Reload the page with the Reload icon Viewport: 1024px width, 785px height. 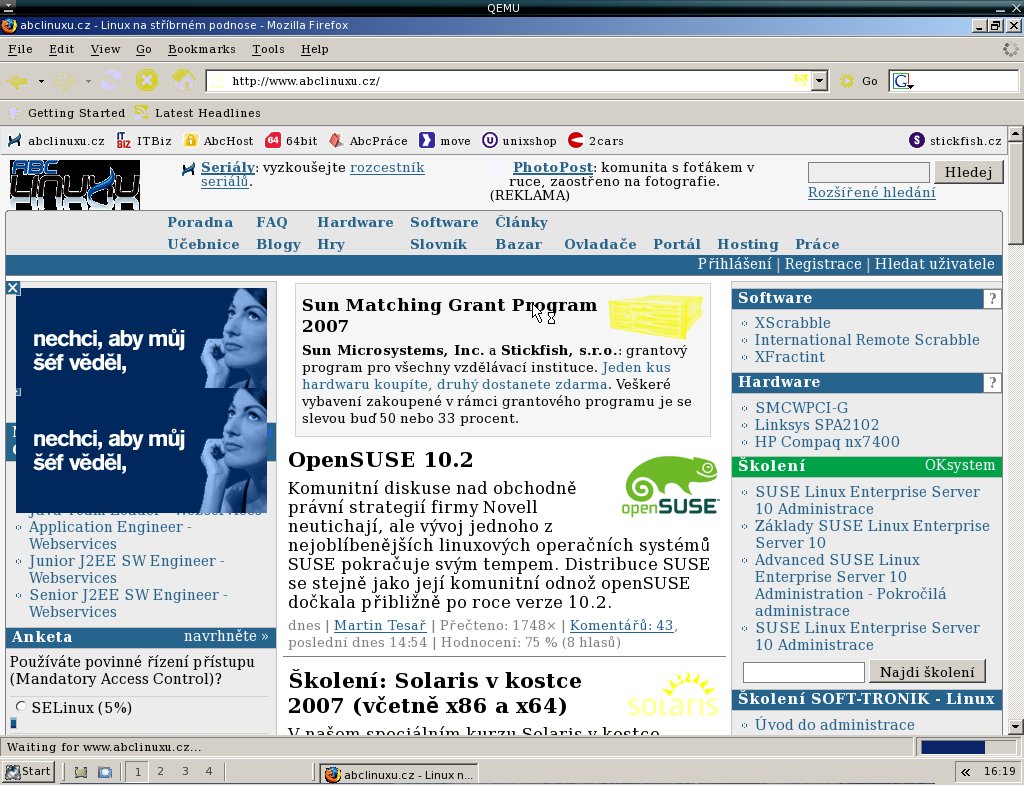(x=111, y=81)
